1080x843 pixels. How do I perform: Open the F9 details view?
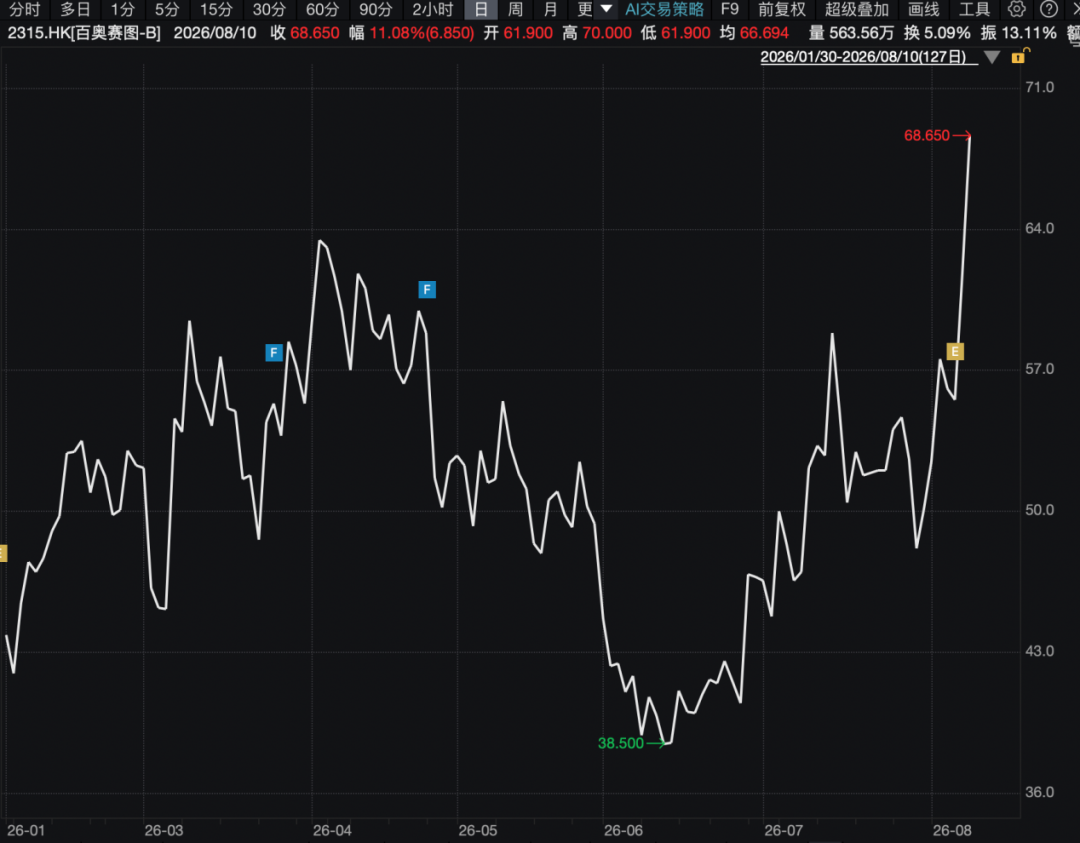(x=729, y=10)
